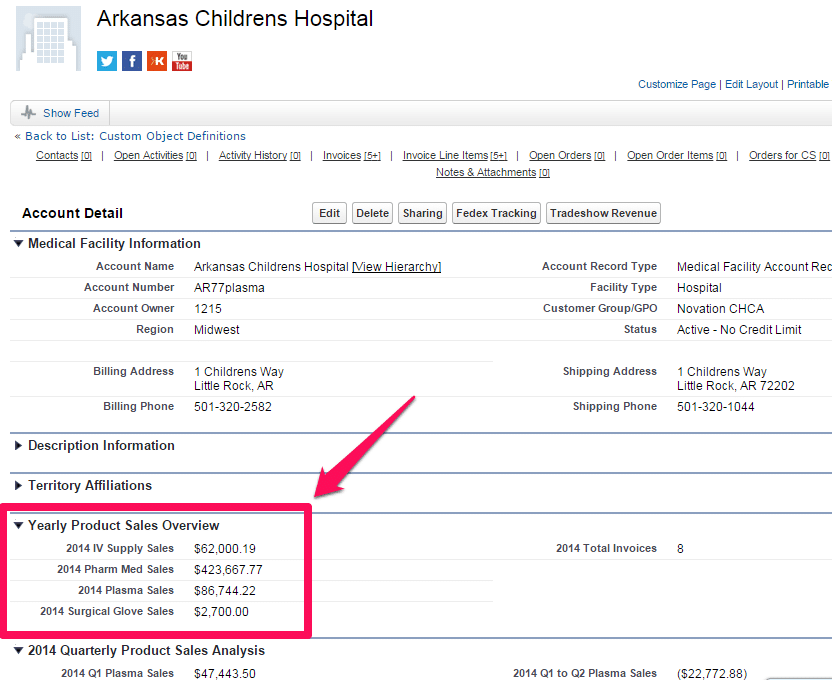Click the Klout social icon
The height and width of the screenshot is (680, 832).
pyautogui.click(x=157, y=61)
